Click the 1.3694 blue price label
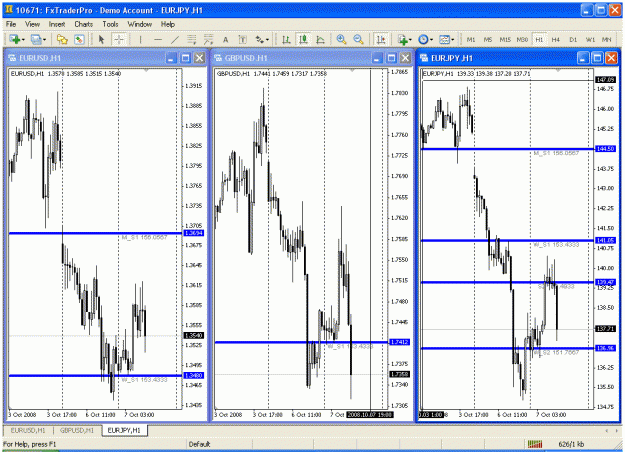Screen dimensions: 625x452 point(194,233)
